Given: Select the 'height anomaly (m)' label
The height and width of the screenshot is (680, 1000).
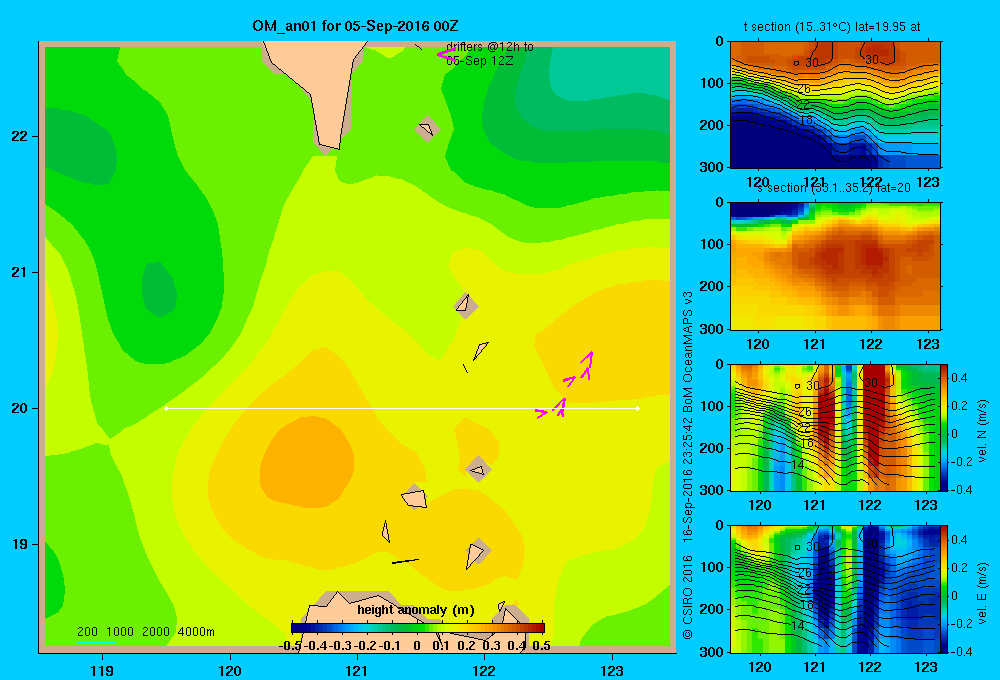Looking at the screenshot, I should click(x=416, y=610).
